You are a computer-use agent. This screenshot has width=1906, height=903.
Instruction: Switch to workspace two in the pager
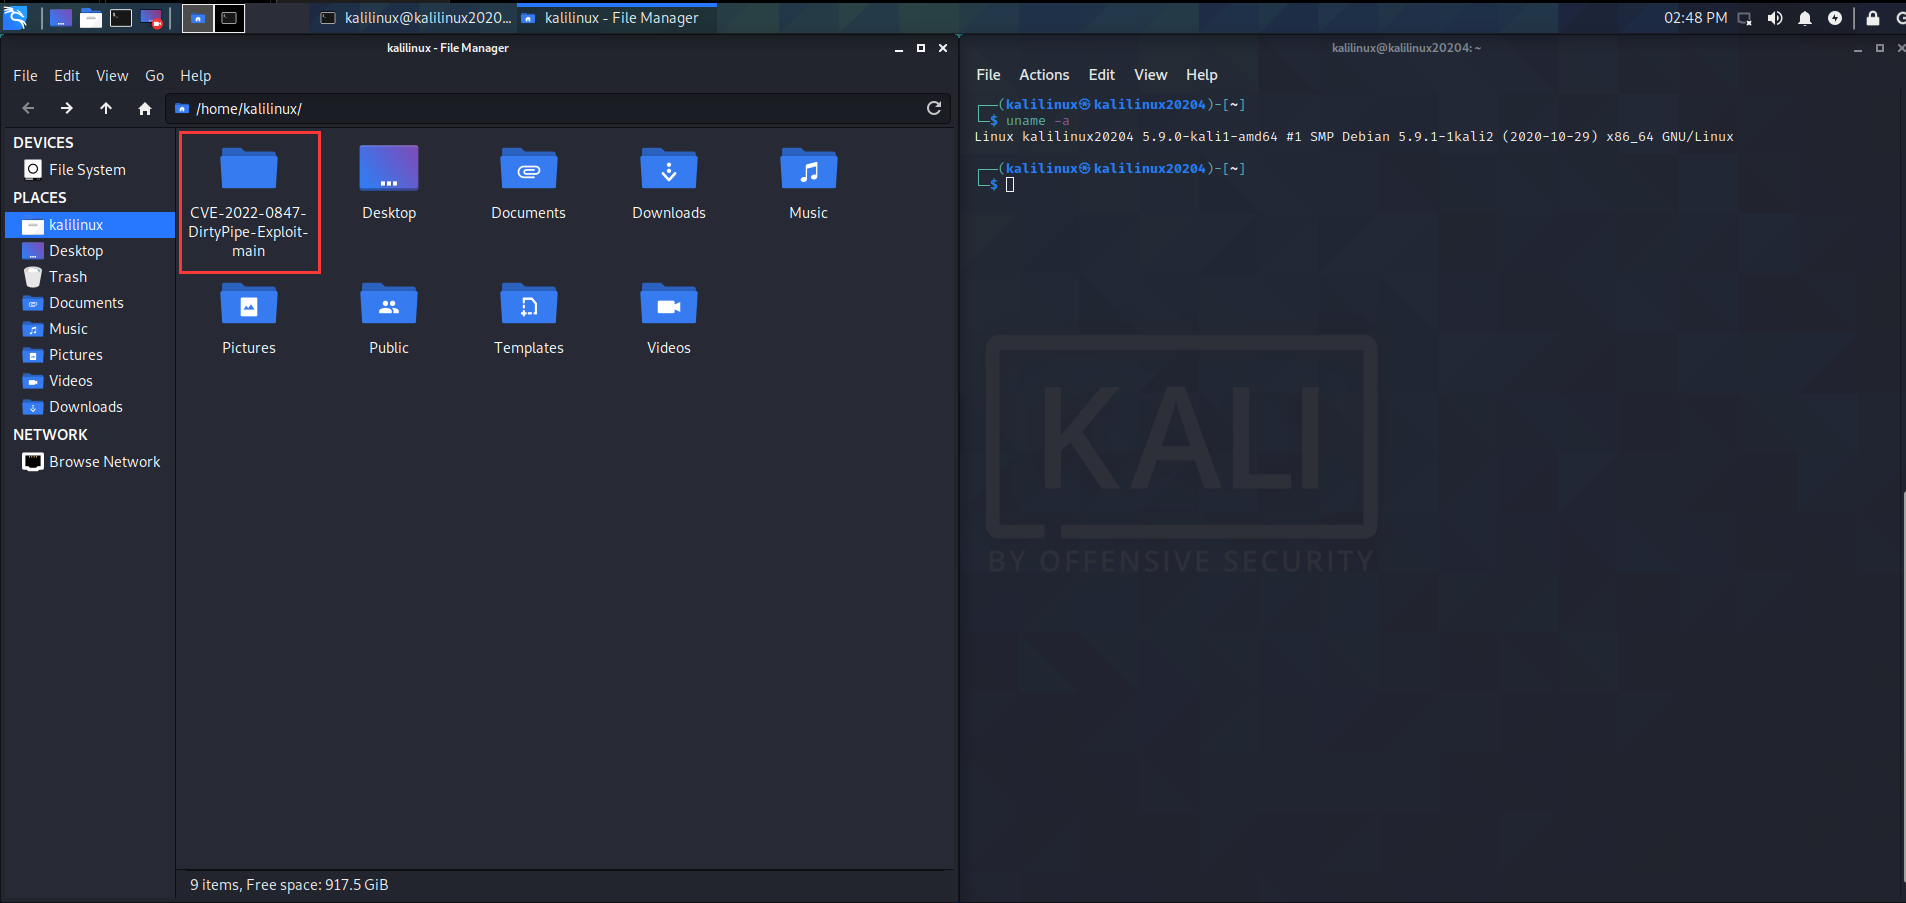point(229,18)
